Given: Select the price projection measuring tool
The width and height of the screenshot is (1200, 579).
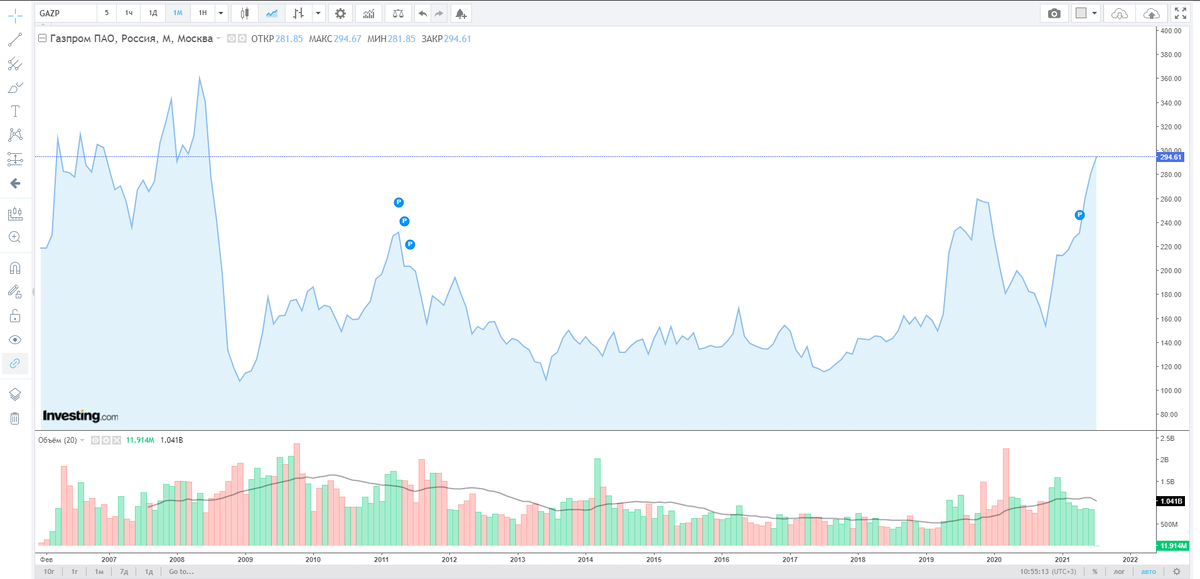Looking at the screenshot, I should pyautogui.click(x=15, y=159).
